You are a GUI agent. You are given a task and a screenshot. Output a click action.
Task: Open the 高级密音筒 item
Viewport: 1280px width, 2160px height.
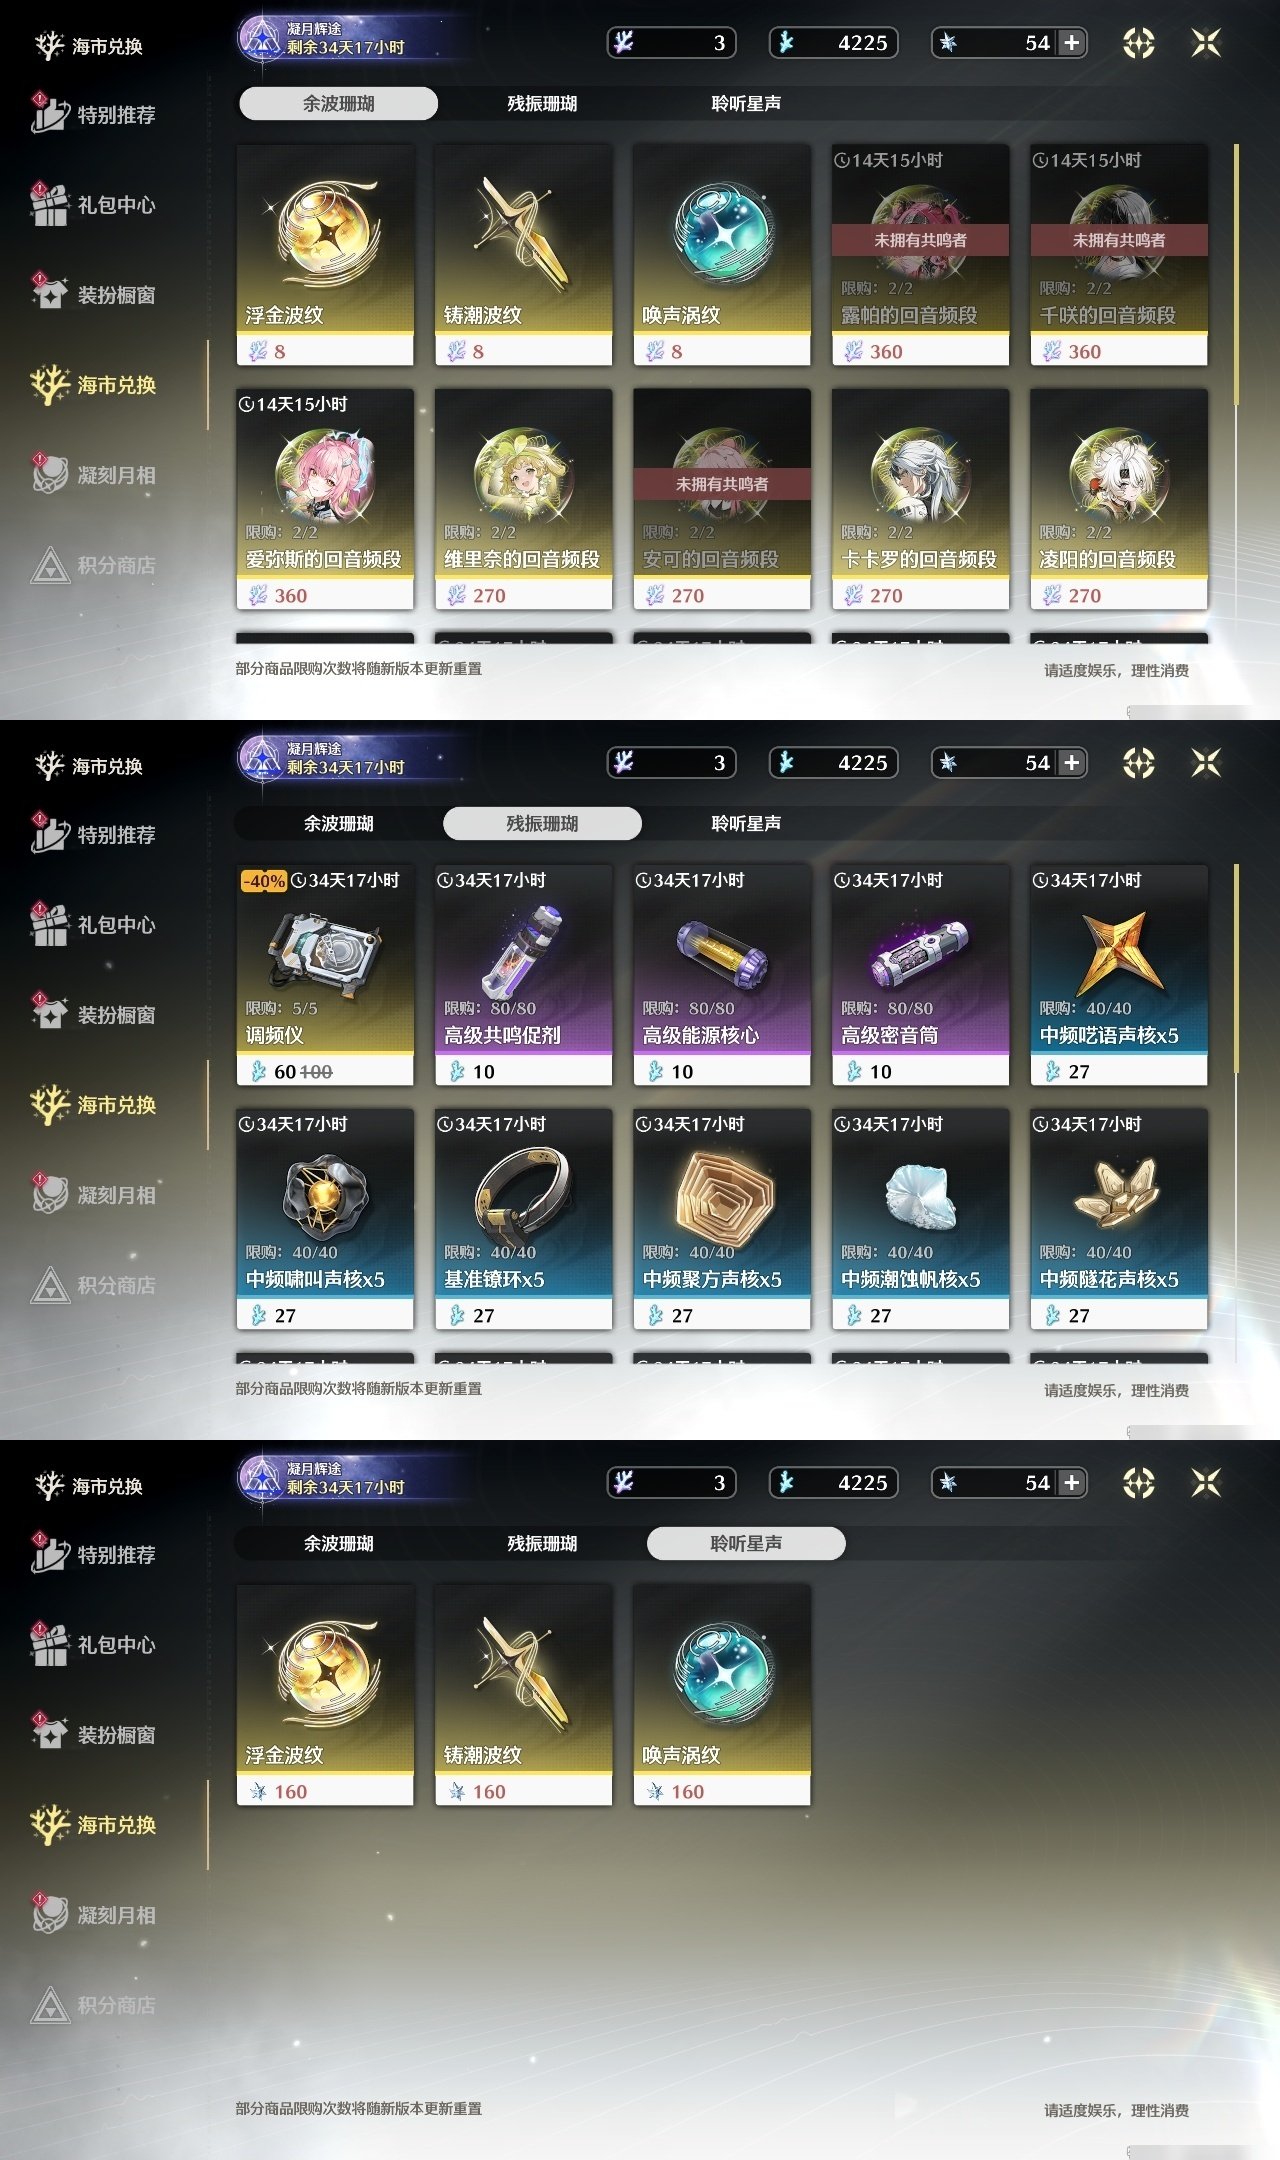click(x=920, y=975)
